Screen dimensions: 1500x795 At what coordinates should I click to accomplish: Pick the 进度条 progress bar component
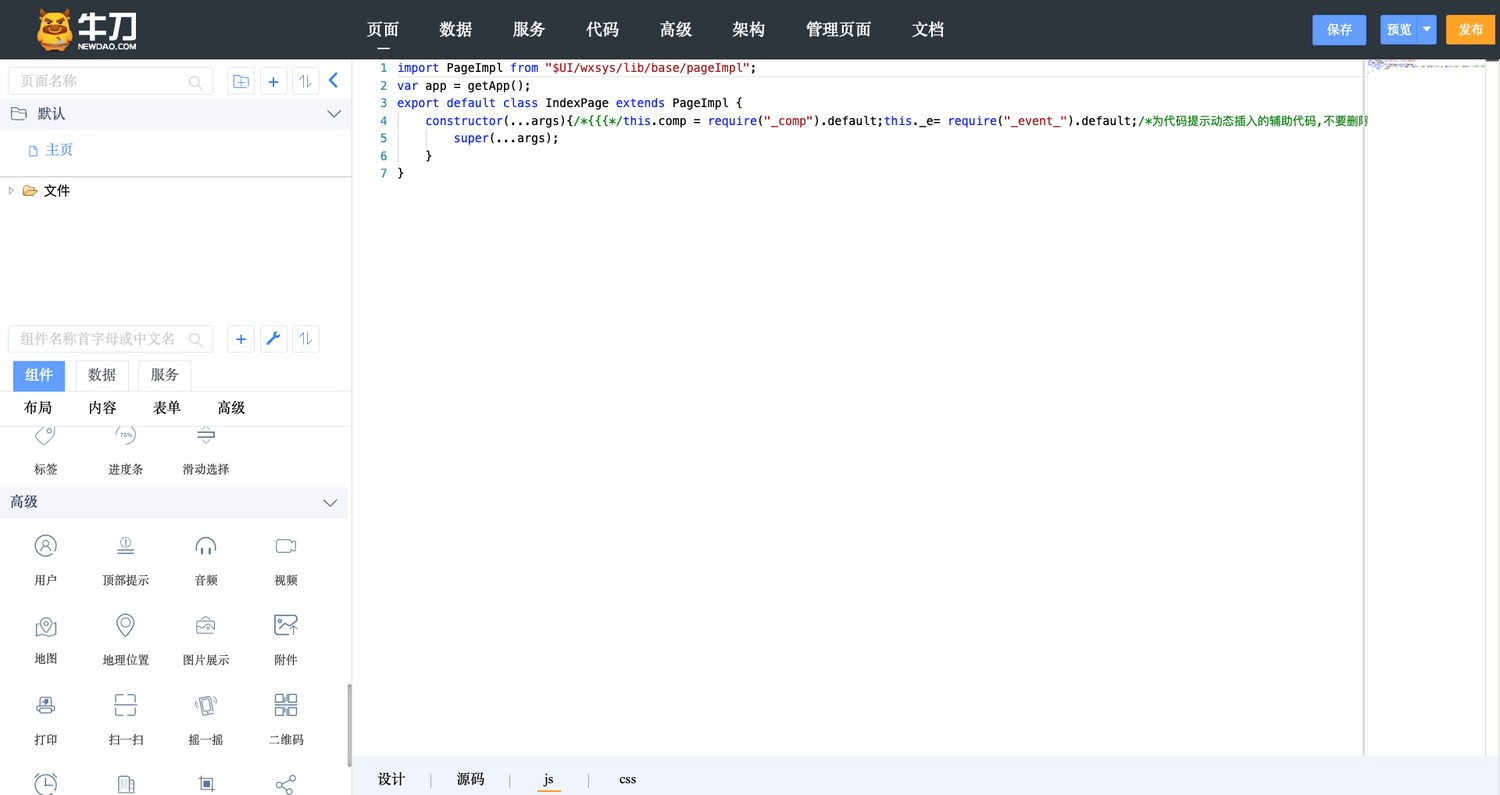click(x=125, y=452)
